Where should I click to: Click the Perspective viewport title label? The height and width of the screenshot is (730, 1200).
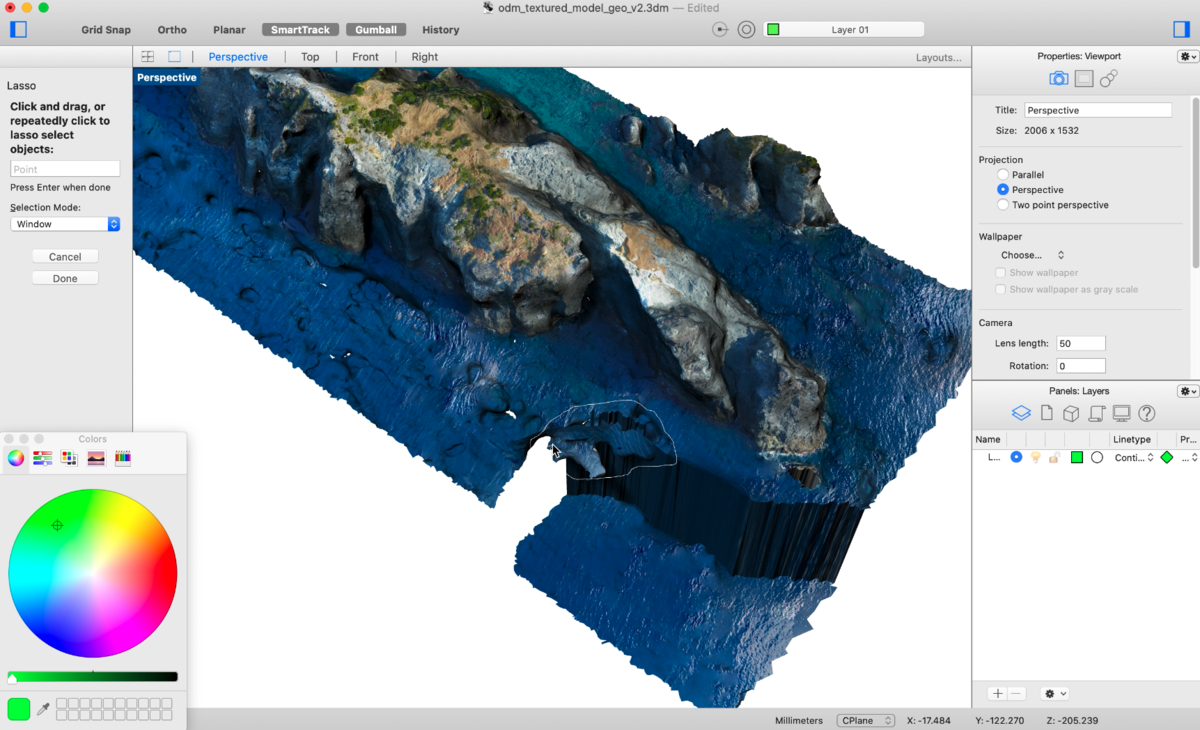point(166,77)
